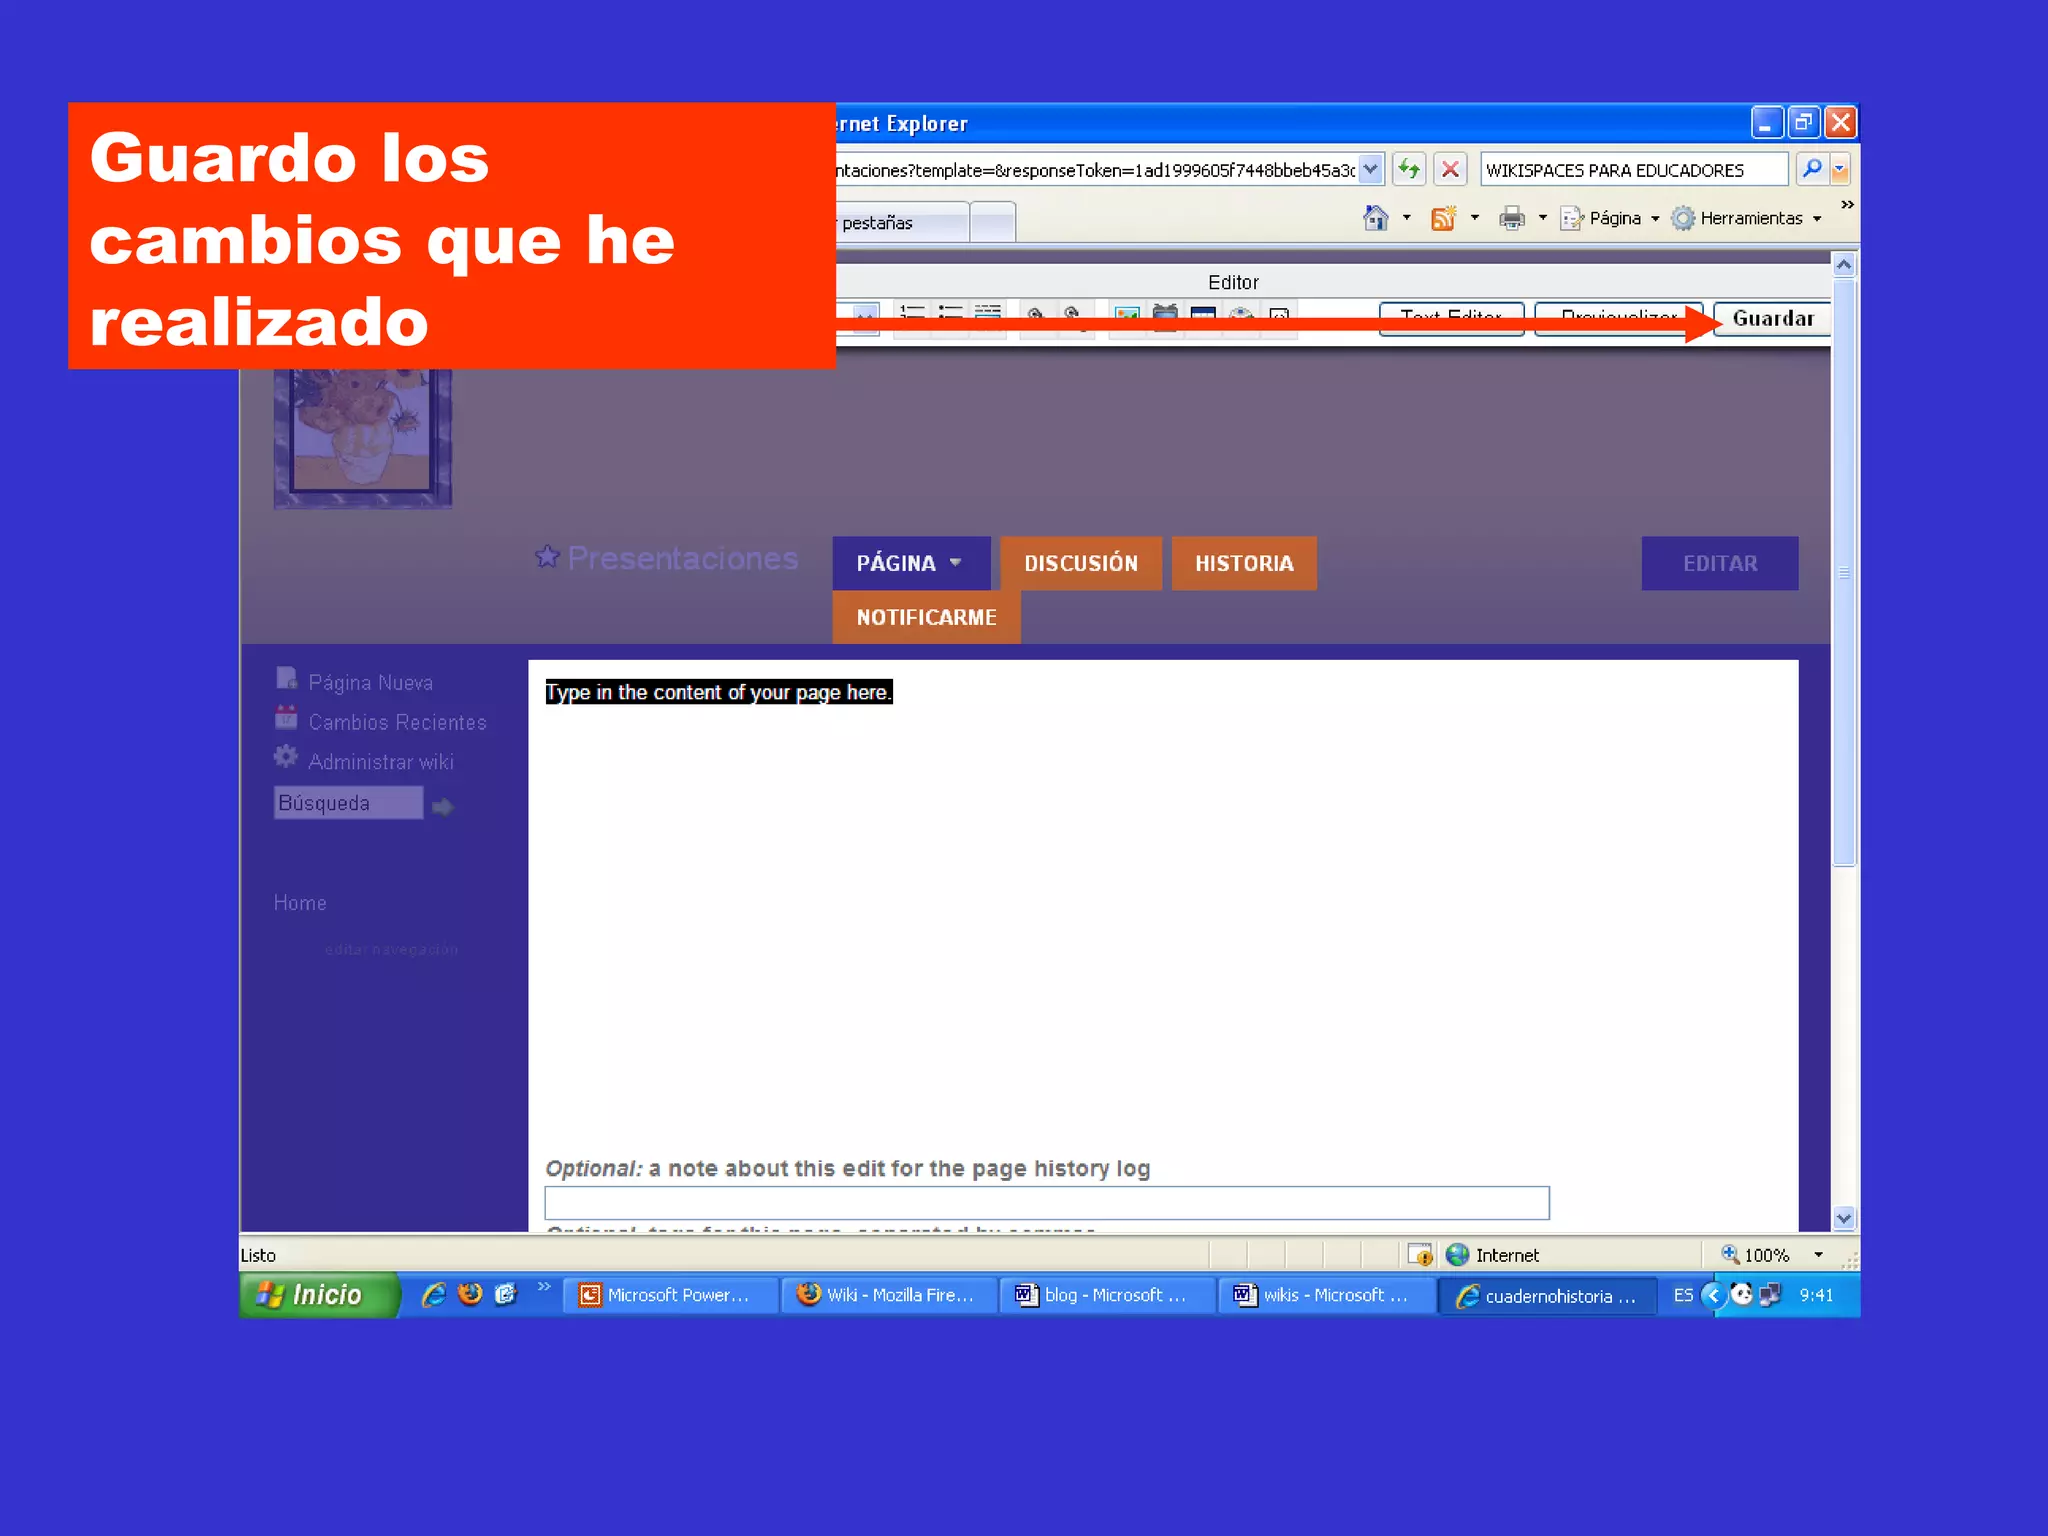Launch Internet Explorer from quick launch
Screen dimensions: 2048x1536
click(x=433, y=1295)
